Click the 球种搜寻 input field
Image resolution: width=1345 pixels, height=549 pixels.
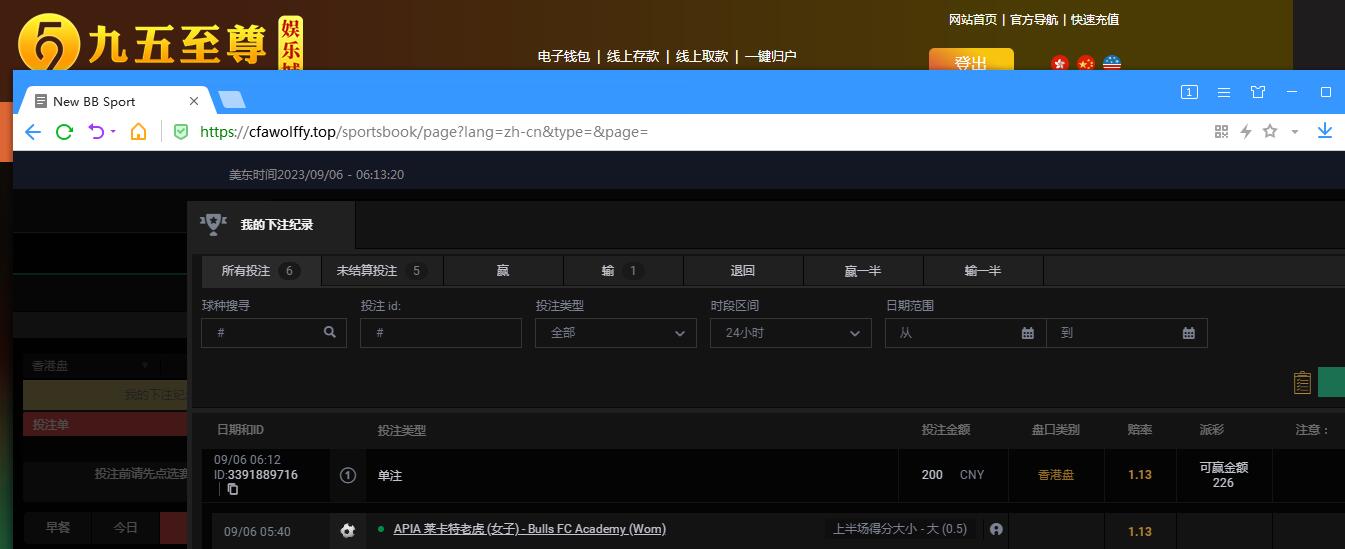click(x=274, y=333)
